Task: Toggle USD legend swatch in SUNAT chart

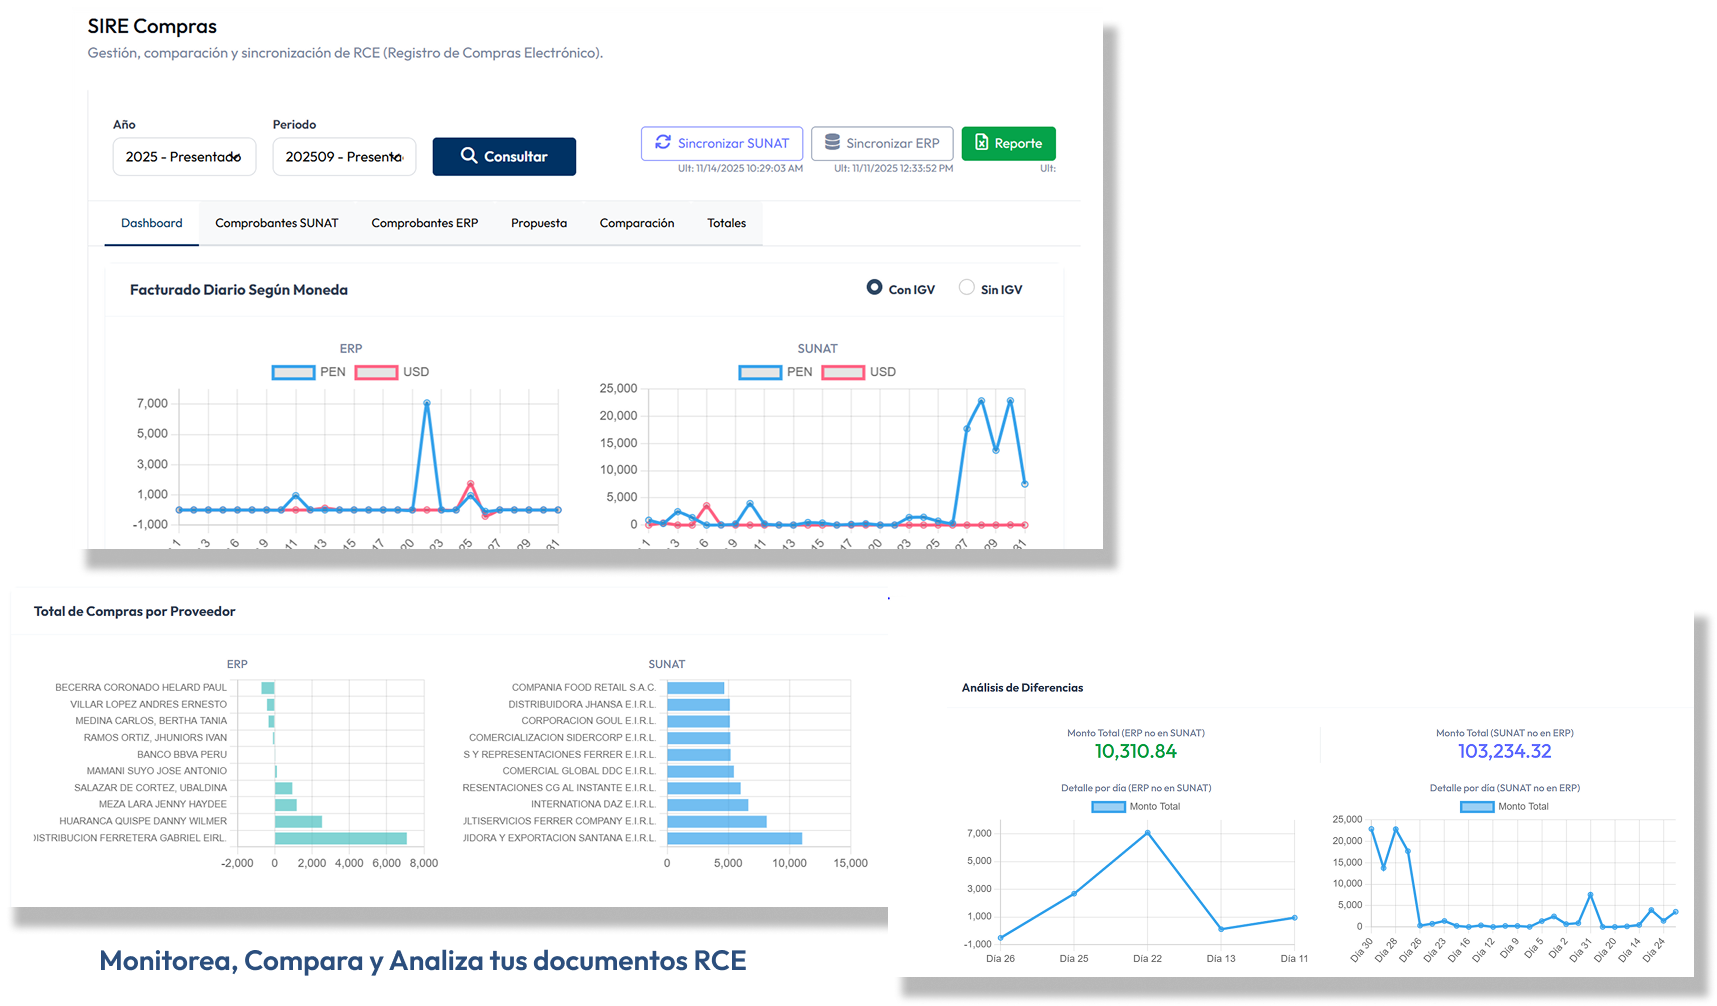Action: pos(843,372)
